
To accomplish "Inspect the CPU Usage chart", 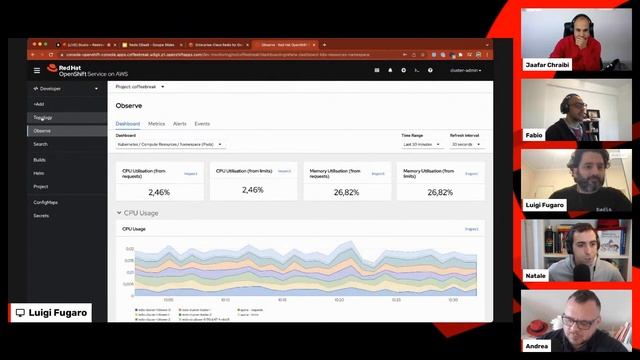I will [471, 229].
